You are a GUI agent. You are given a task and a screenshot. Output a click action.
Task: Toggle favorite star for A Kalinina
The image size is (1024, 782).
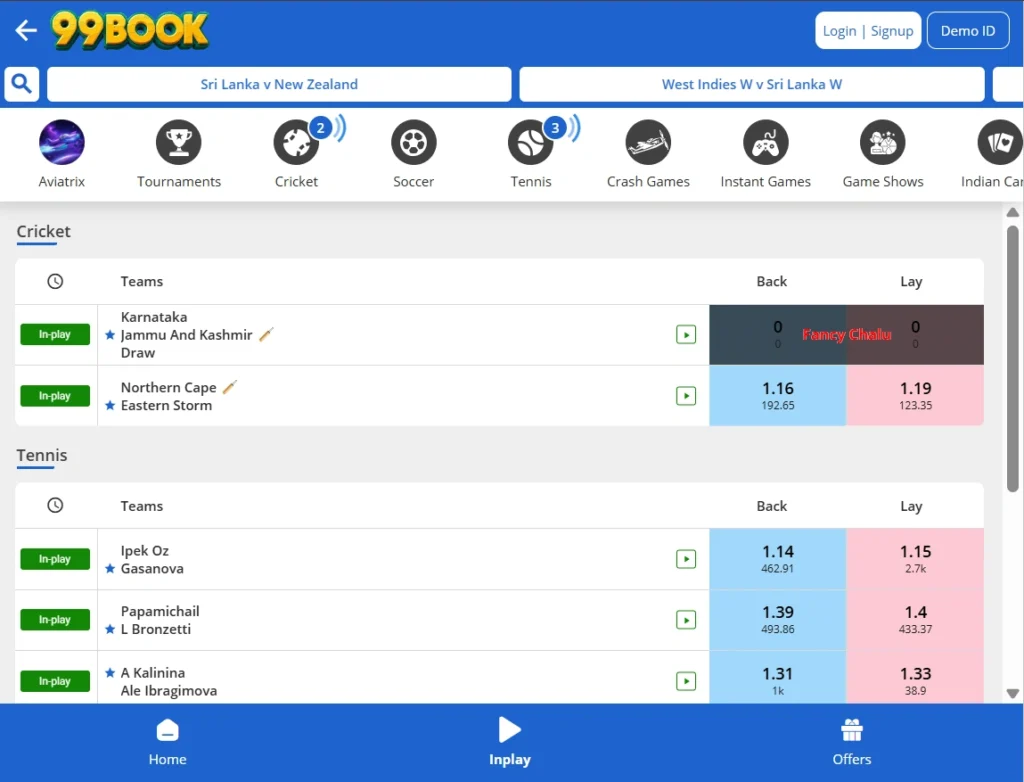pos(110,673)
